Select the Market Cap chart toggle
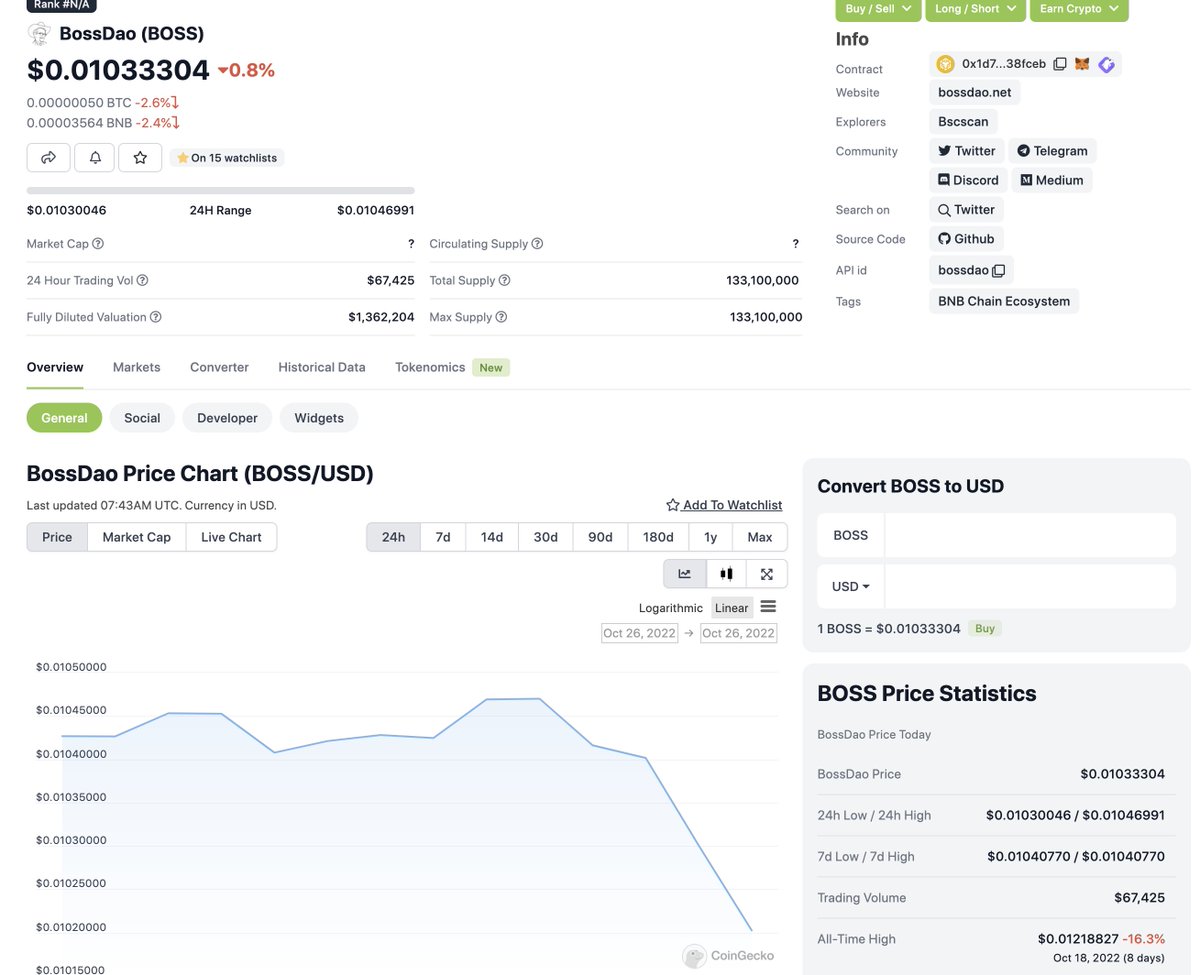1200x975 pixels. (x=137, y=537)
